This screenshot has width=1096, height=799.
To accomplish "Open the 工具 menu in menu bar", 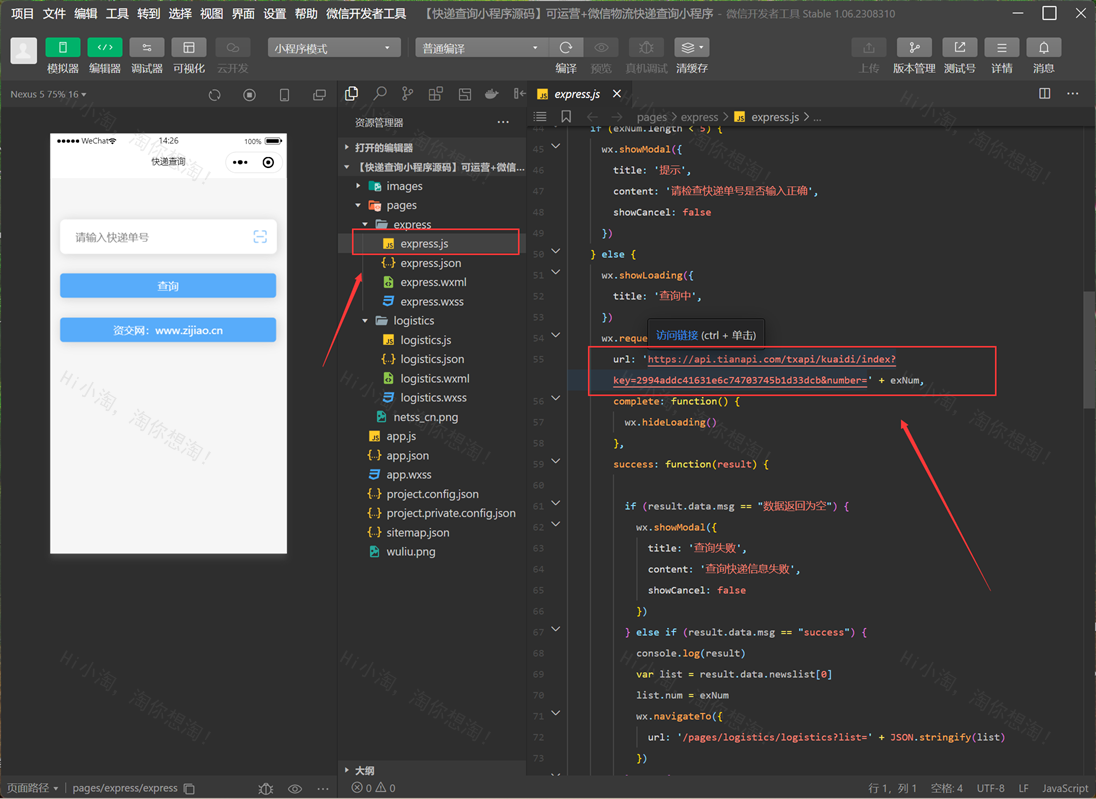I will point(117,14).
